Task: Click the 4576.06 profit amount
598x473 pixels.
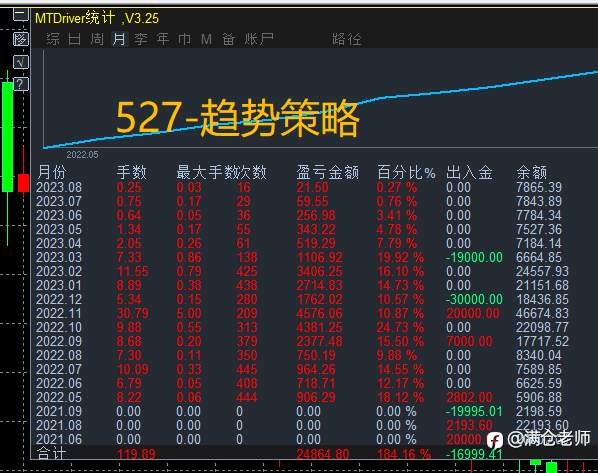Action: [x=320, y=314]
